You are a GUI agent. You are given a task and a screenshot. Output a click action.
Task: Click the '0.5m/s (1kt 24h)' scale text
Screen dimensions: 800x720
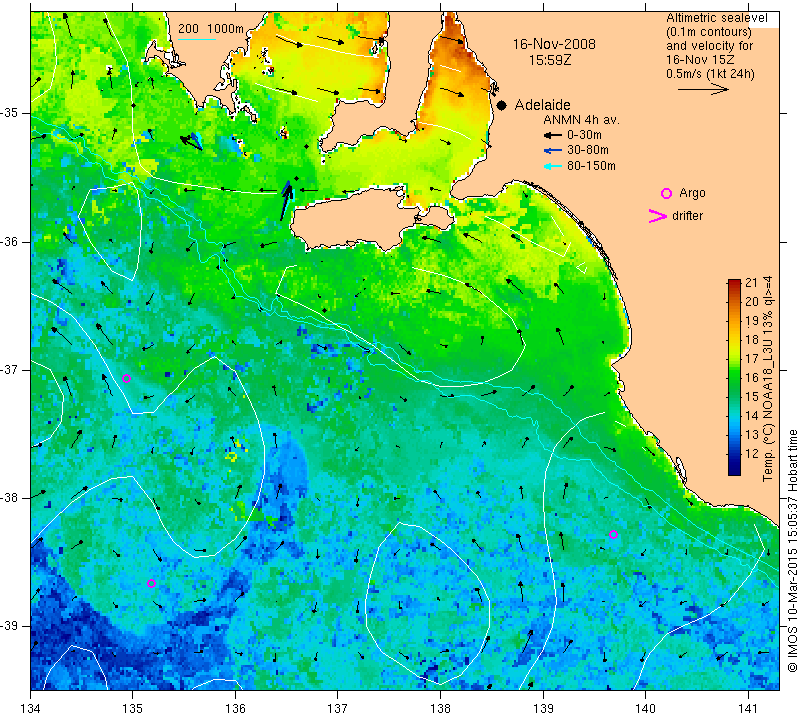[x=710, y=73]
